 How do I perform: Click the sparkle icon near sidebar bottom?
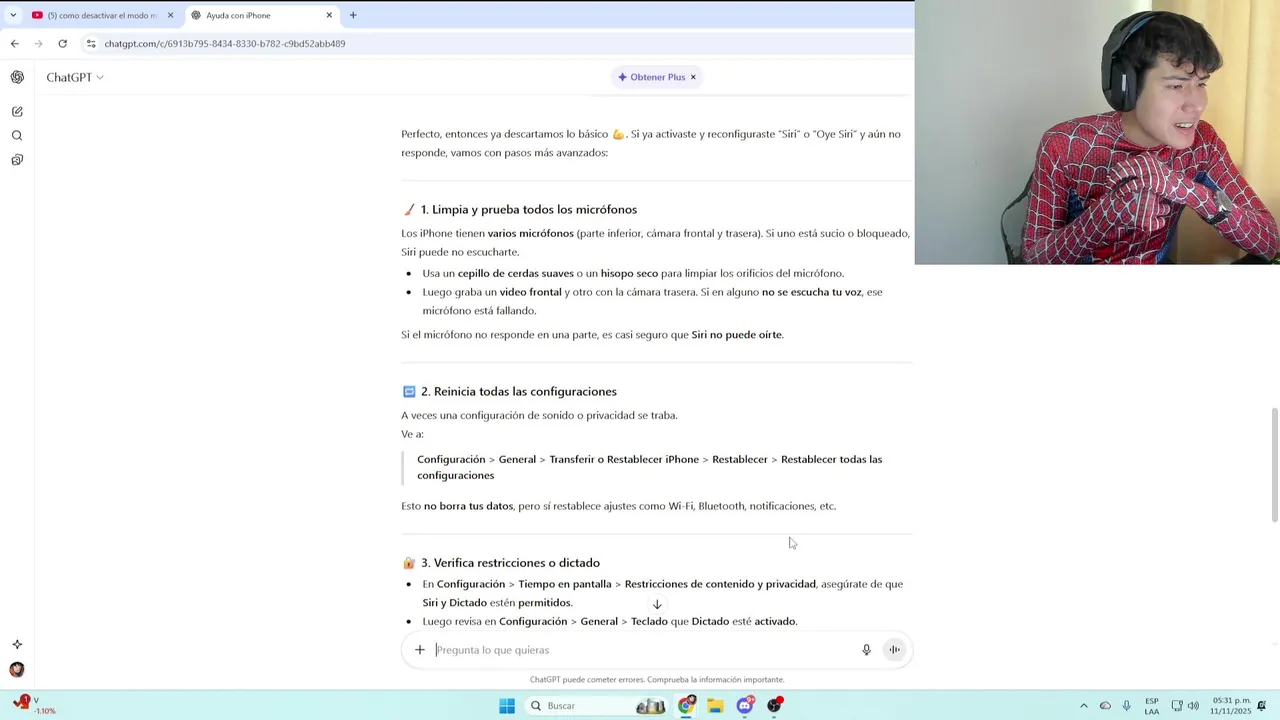pos(17,645)
